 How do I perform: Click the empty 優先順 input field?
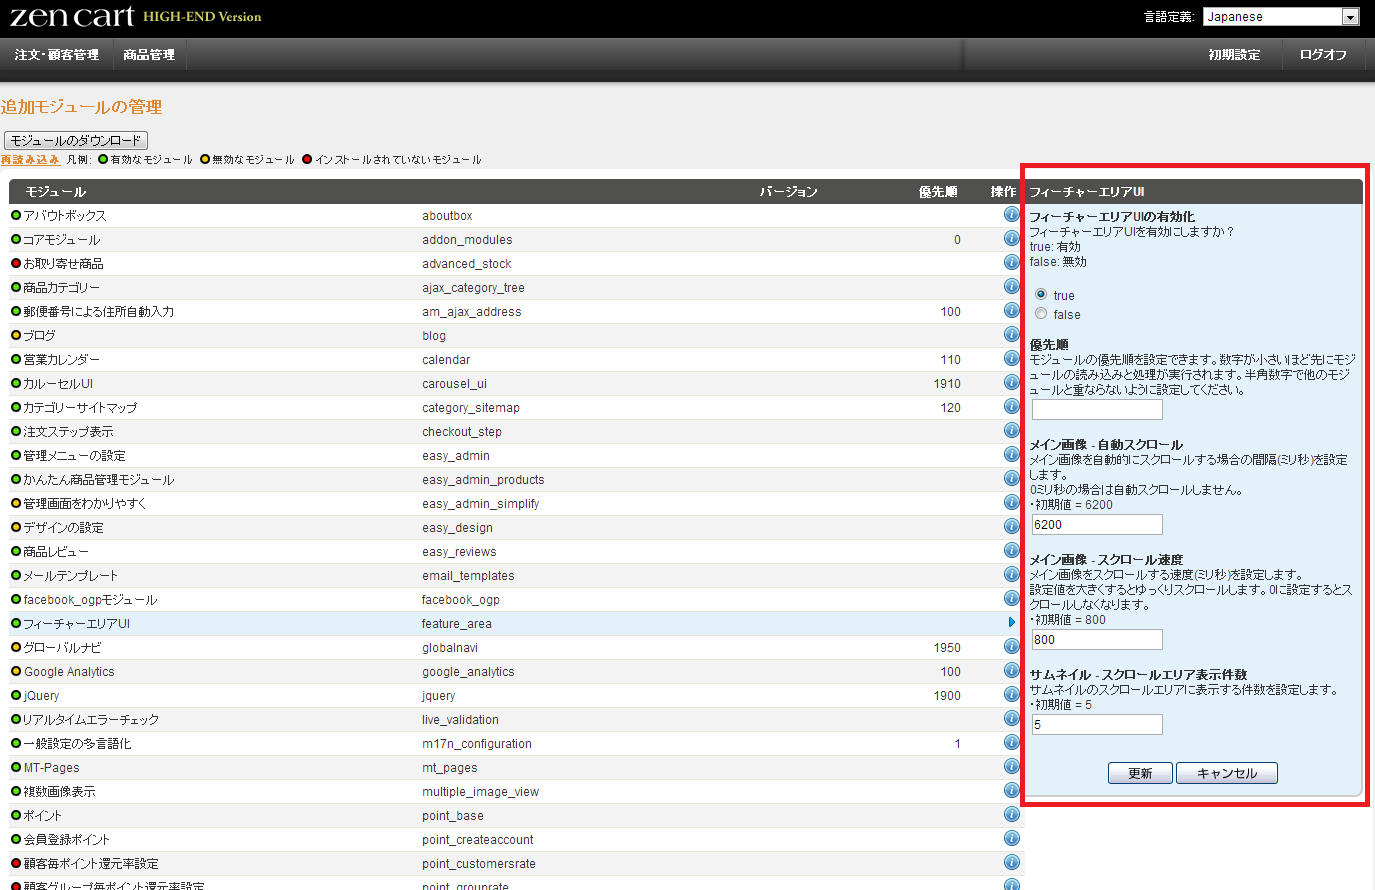point(1097,410)
